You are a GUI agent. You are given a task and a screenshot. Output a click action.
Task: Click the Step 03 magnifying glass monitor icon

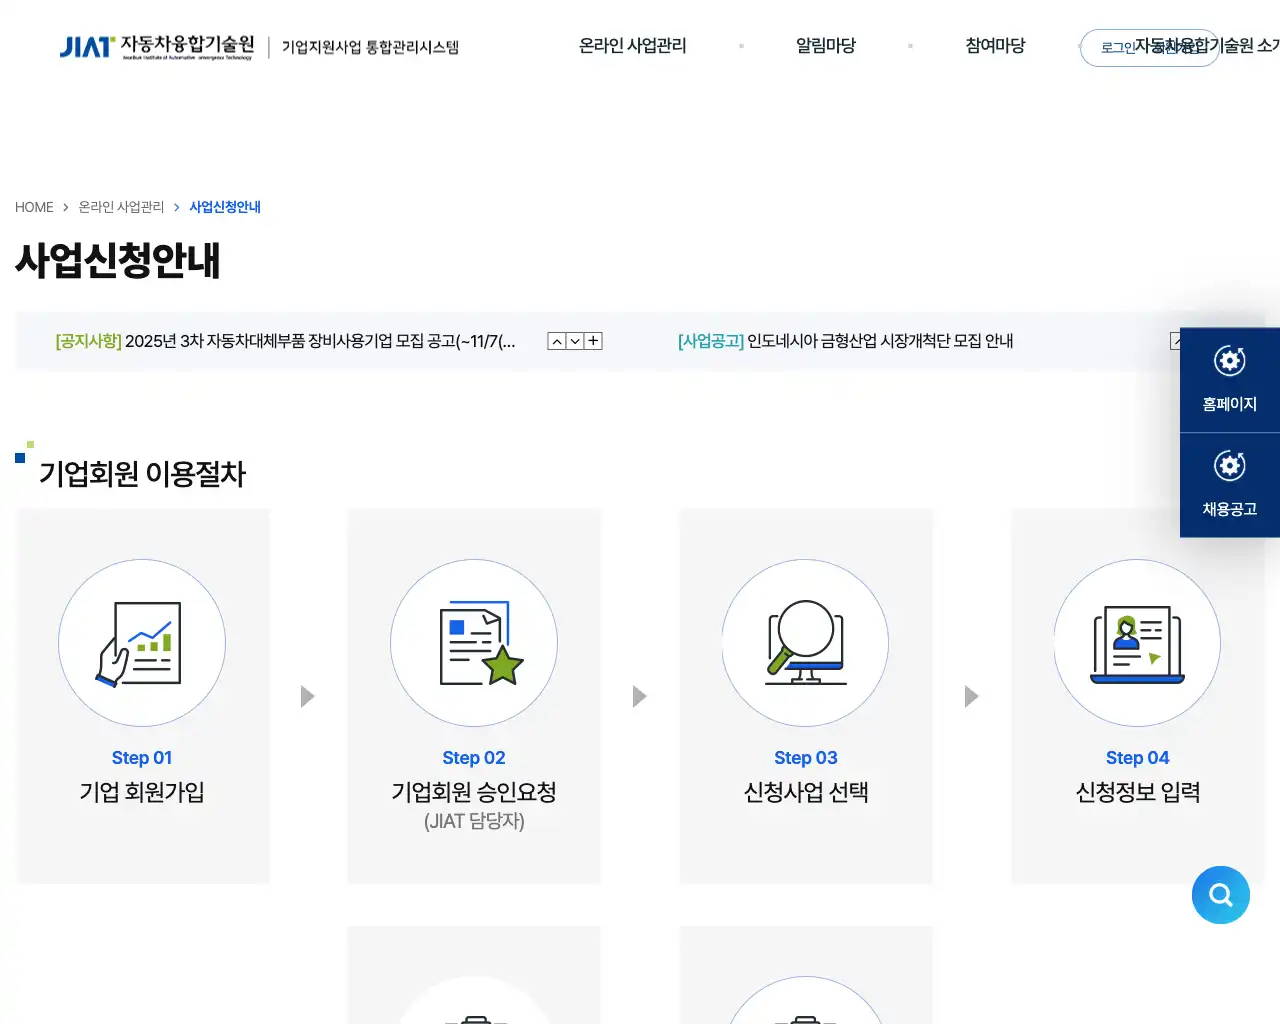point(805,643)
